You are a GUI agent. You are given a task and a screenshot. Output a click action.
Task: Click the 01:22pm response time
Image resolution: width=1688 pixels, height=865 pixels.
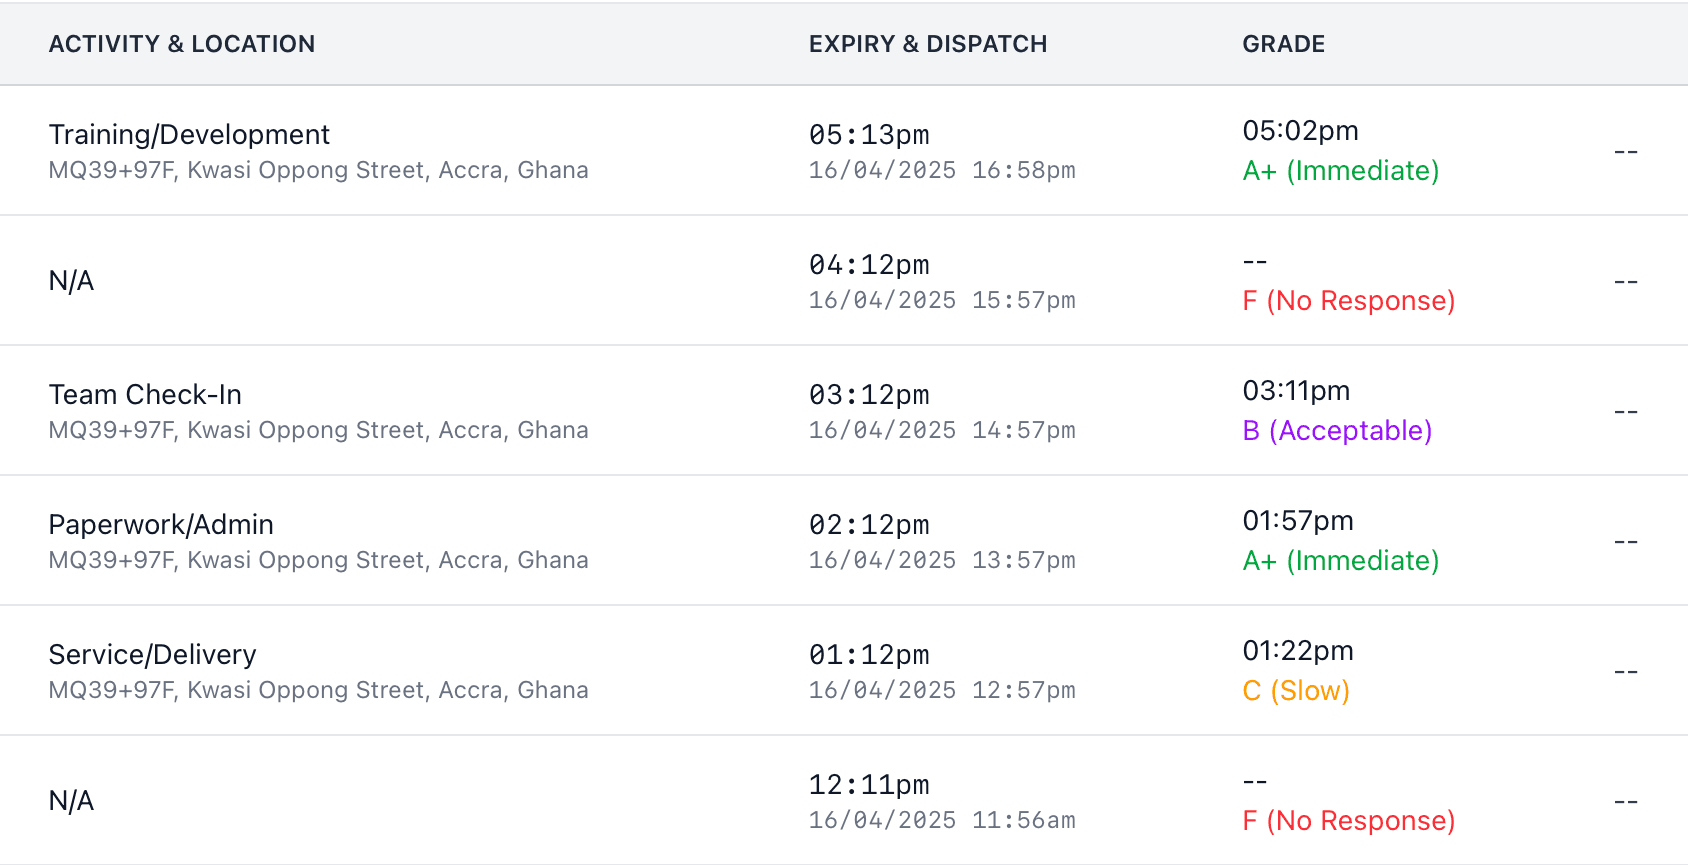point(1298,651)
